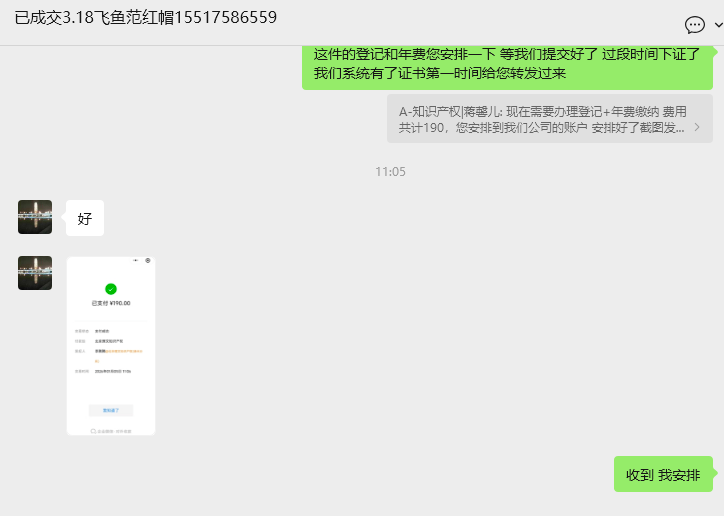
Task: Select the 收到 我安排 green message bubble
Action: [x=663, y=474]
